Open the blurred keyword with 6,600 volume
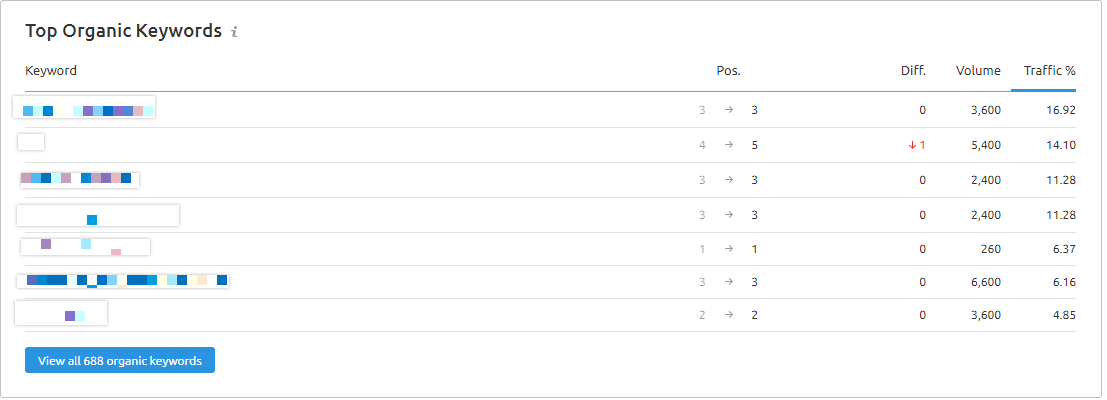This screenshot has width=1107, height=400. (x=123, y=281)
